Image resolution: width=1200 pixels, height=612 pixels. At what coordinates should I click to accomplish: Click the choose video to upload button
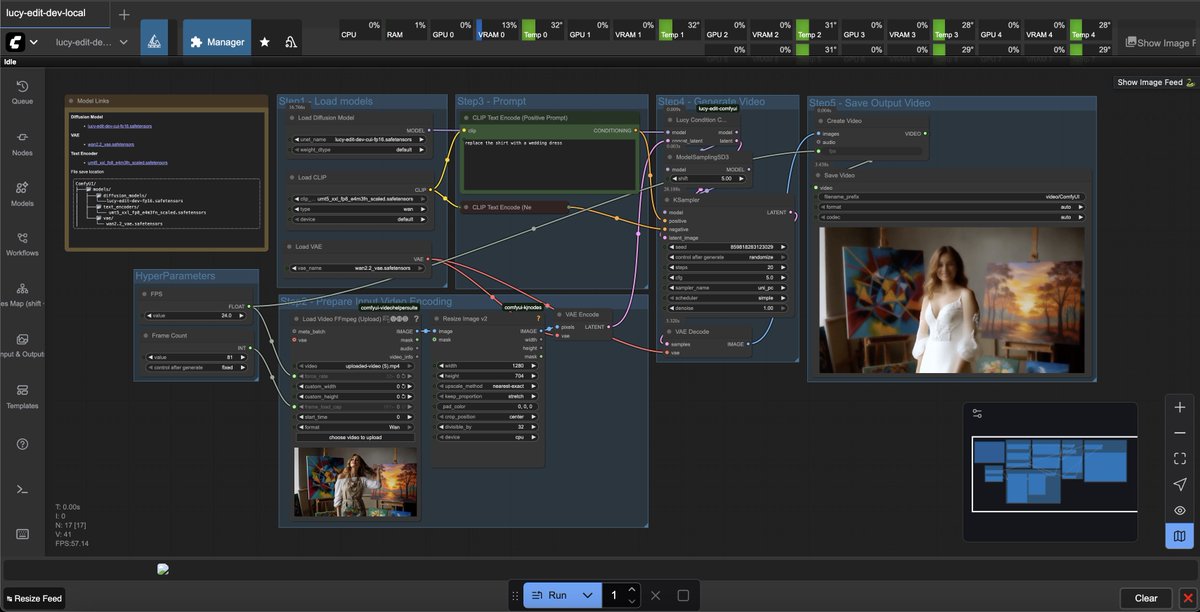click(355, 436)
